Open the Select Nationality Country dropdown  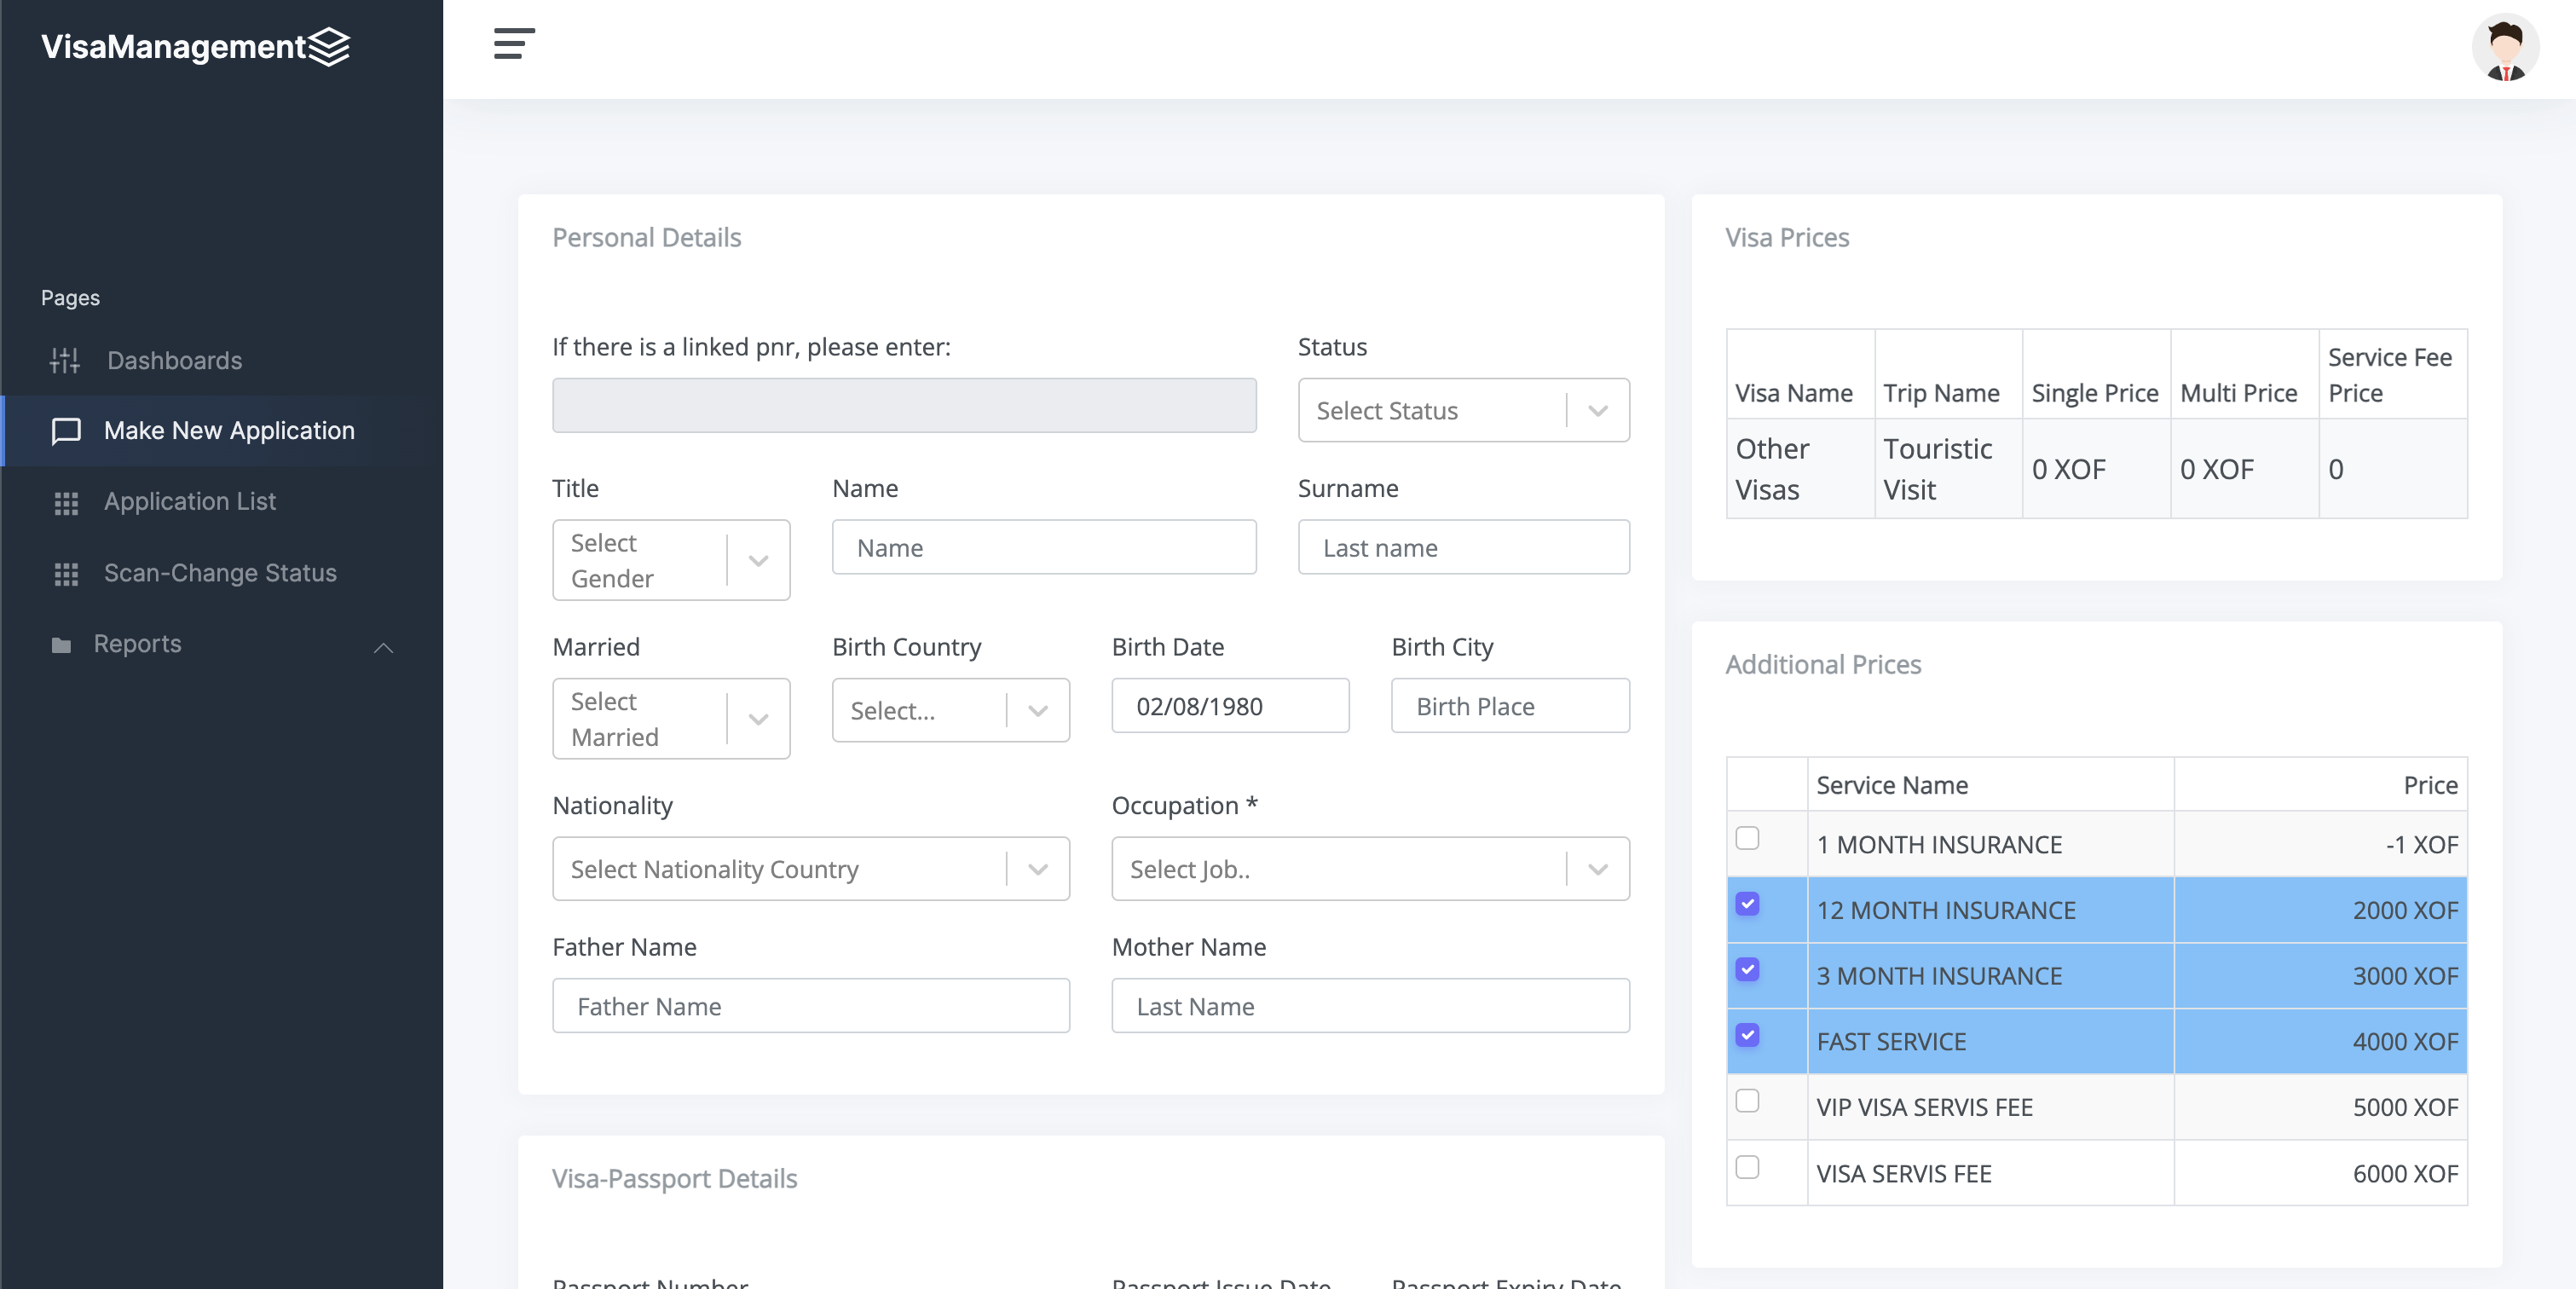click(x=810, y=869)
